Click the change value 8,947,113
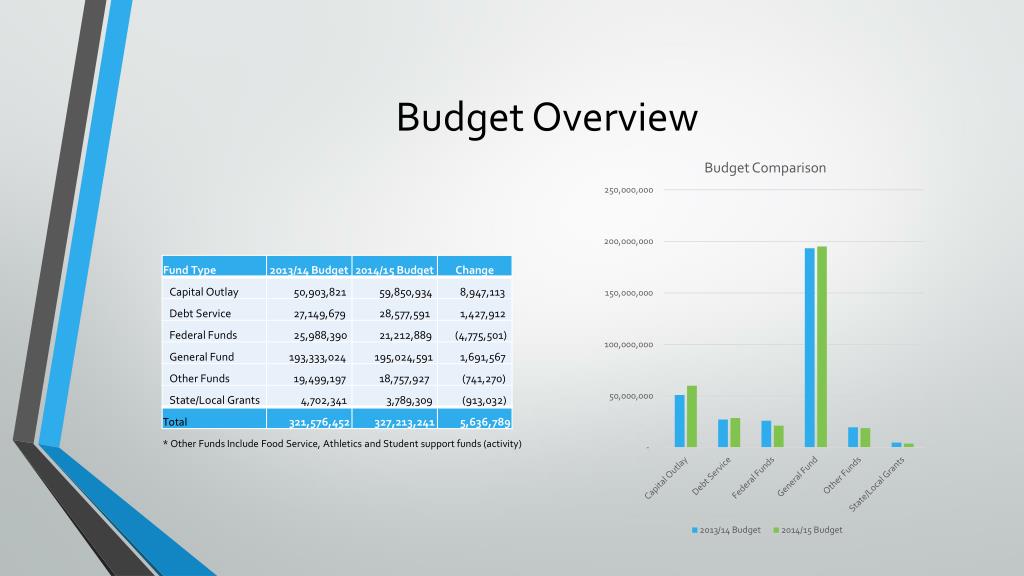Image resolution: width=1024 pixels, height=576 pixels. [483, 293]
